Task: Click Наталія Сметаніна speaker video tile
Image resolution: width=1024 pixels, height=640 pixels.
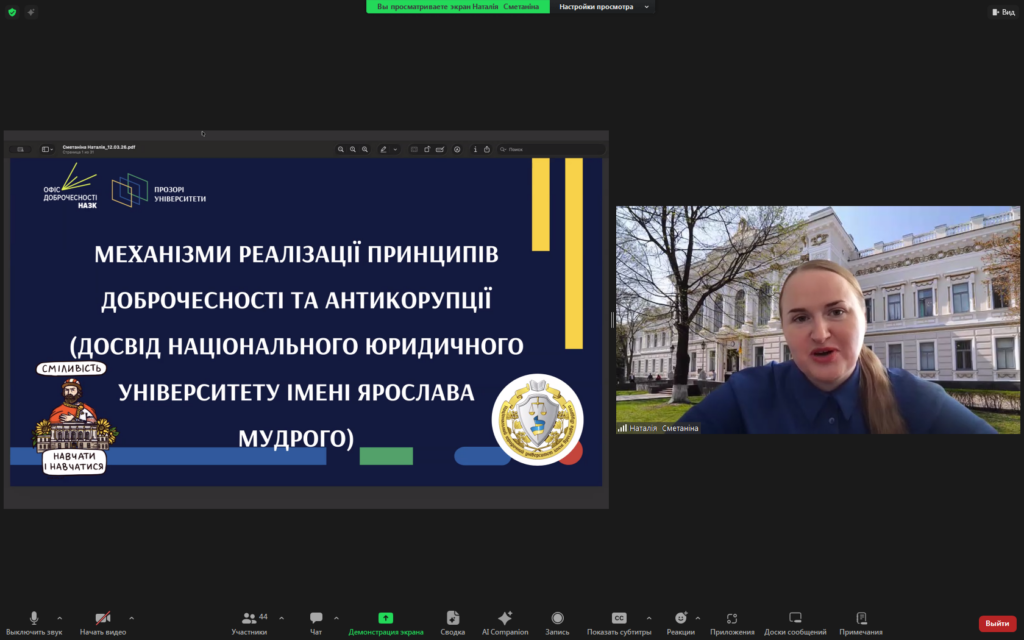Action: coord(817,320)
